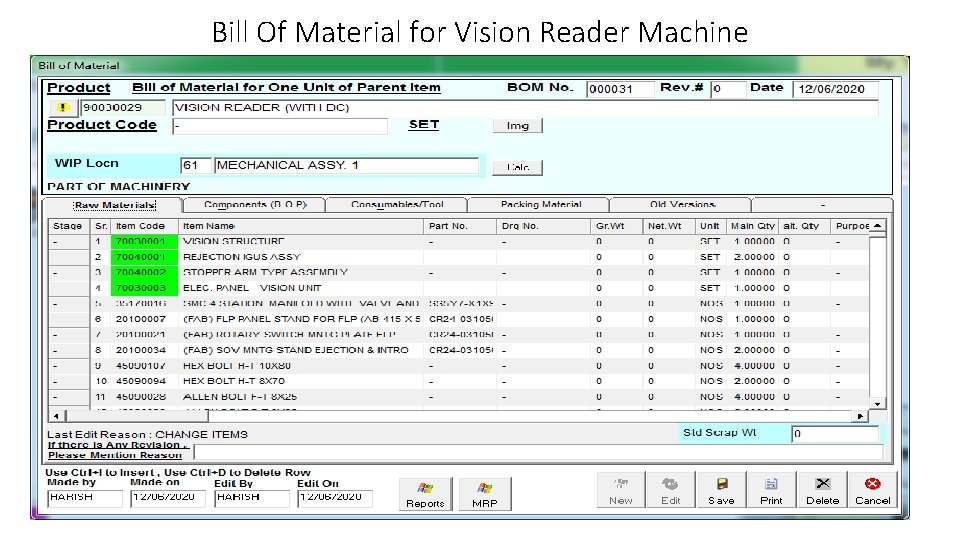
Task: Click the revision reason input field
Action: tap(538, 452)
